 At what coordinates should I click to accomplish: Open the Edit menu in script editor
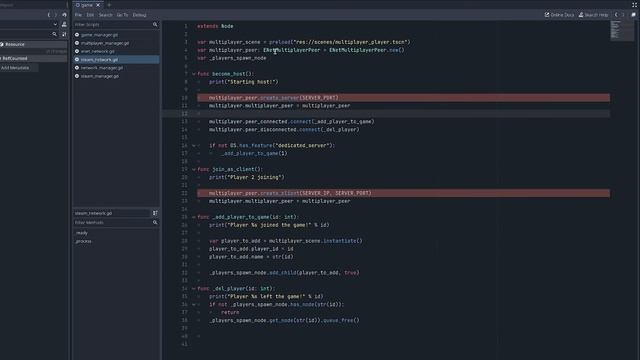pyautogui.click(x=90, y=15)
